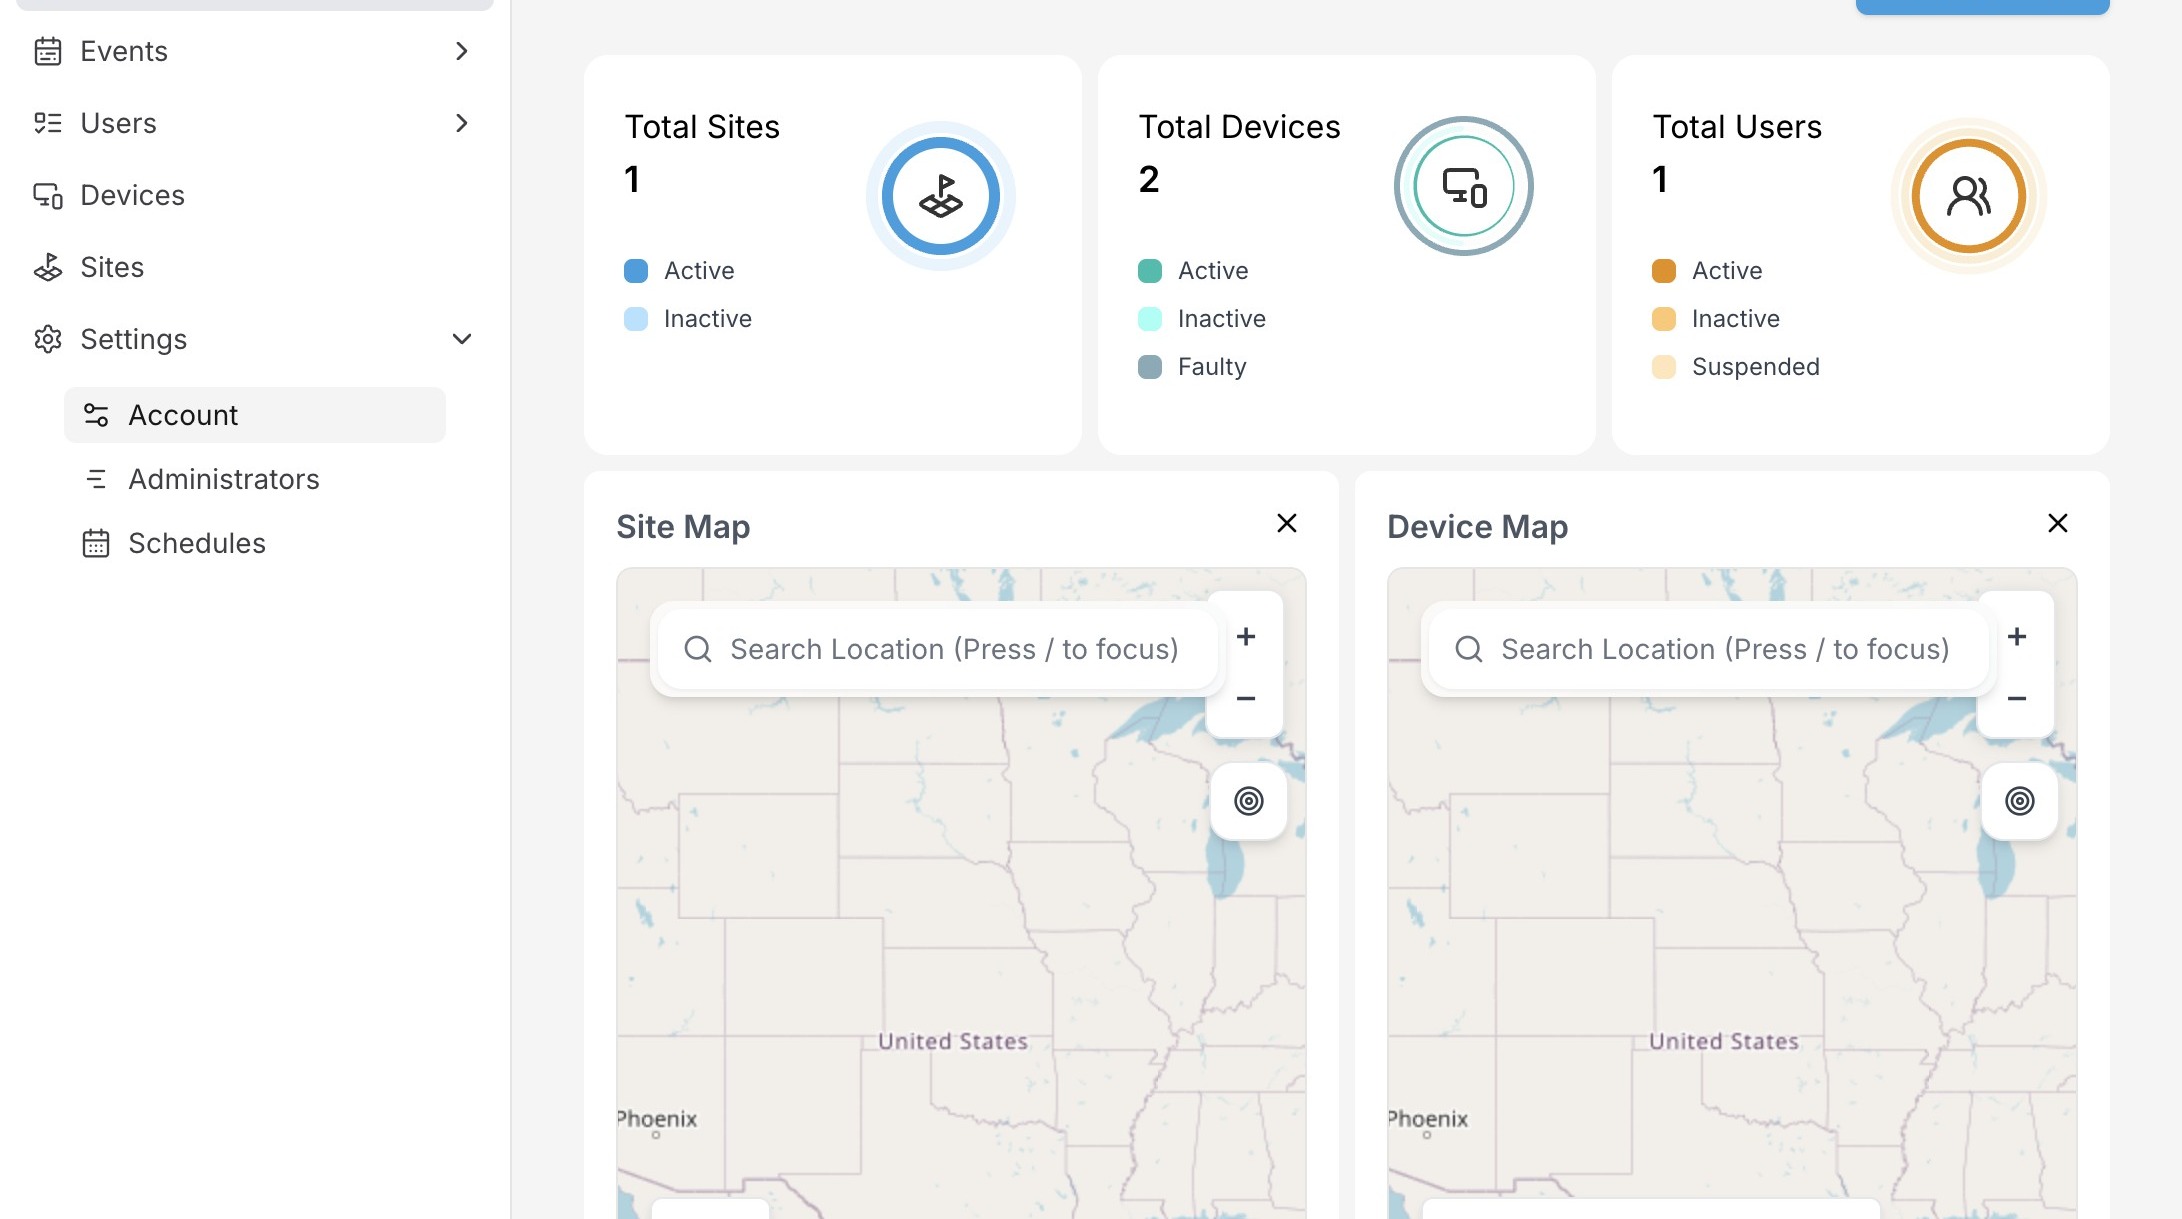Collapse the Settings sidebar section
Image resolution: width=2182 pixels, height=1219 pixels.
coord(461,339)
